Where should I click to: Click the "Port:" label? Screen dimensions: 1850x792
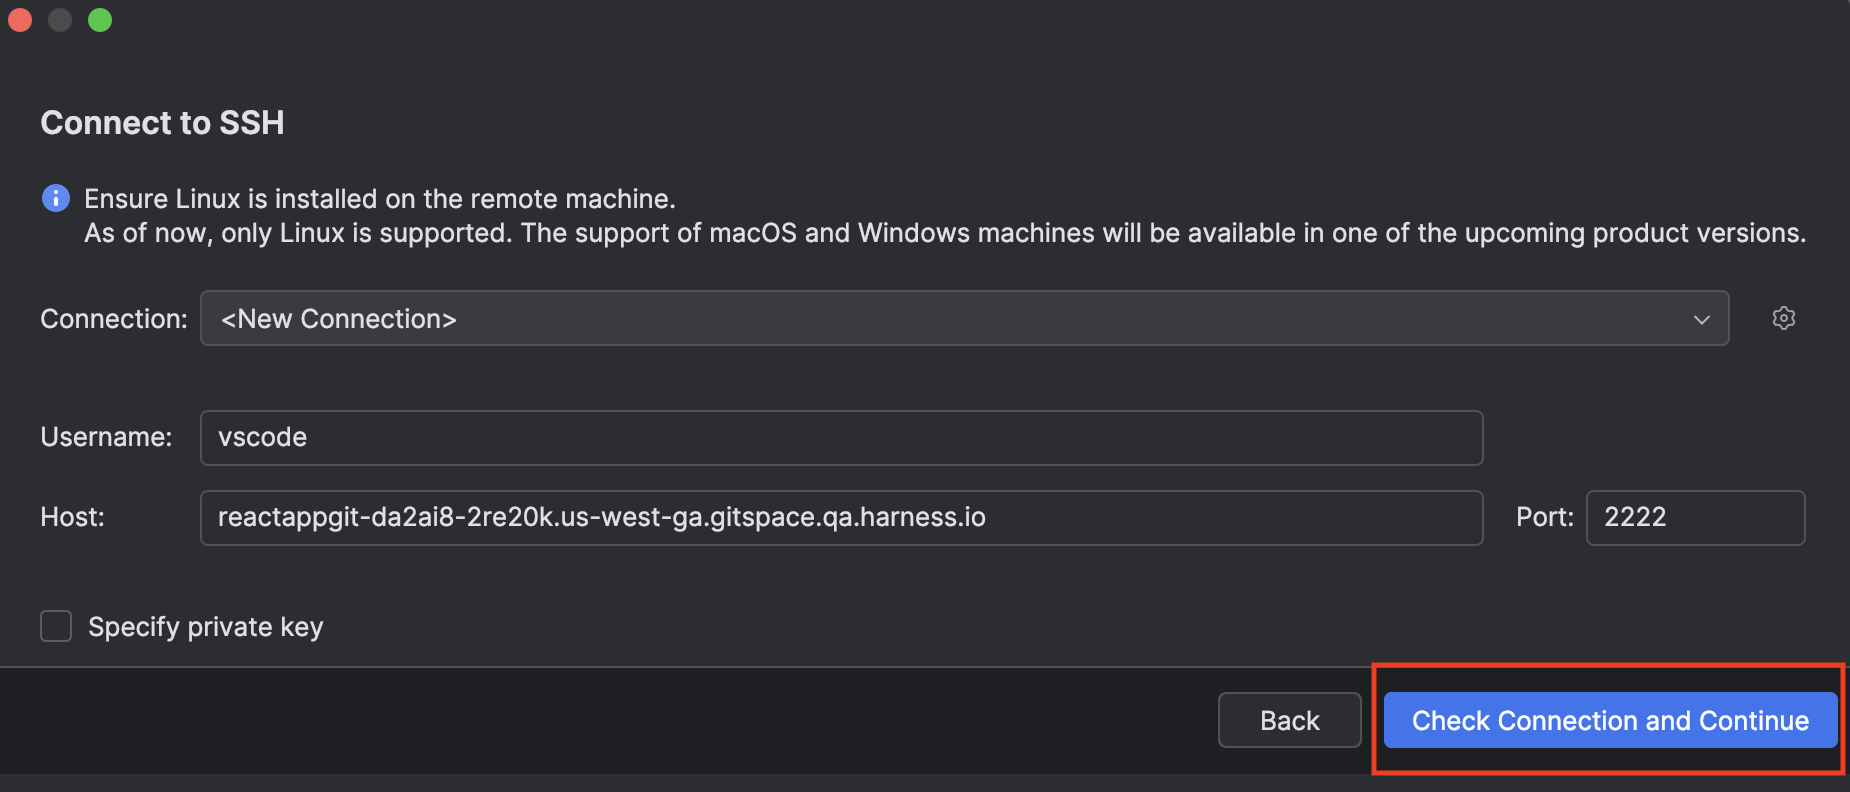click(x=1544, y=517)
